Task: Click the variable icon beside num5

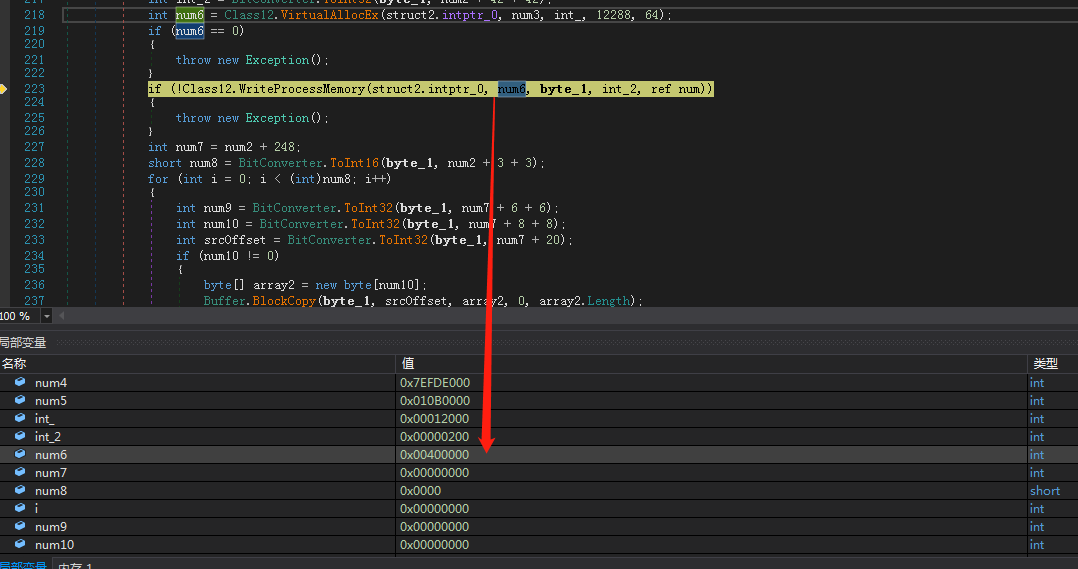Action: pos(20,400)
